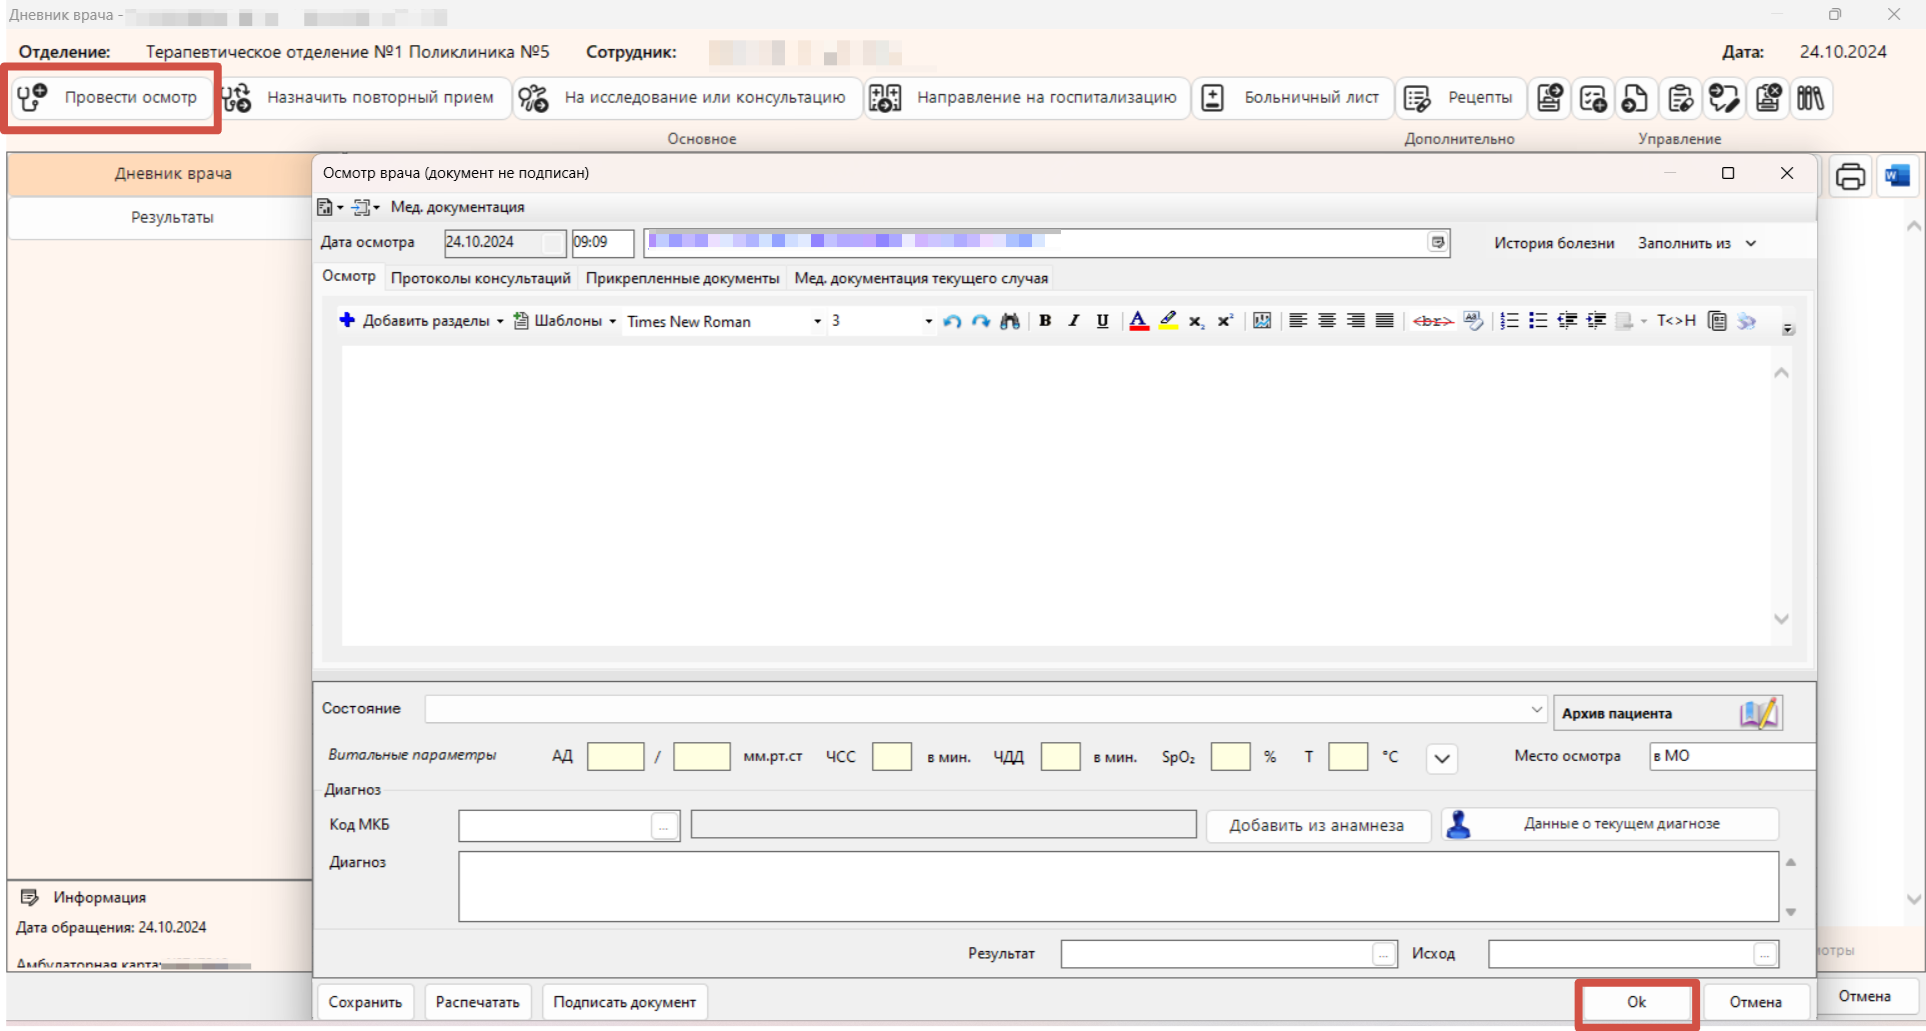The width and height of the screenshot is (1926, 1031).
Task: Click Направление на госпитализацию
Action: [x=1027, y=98]
